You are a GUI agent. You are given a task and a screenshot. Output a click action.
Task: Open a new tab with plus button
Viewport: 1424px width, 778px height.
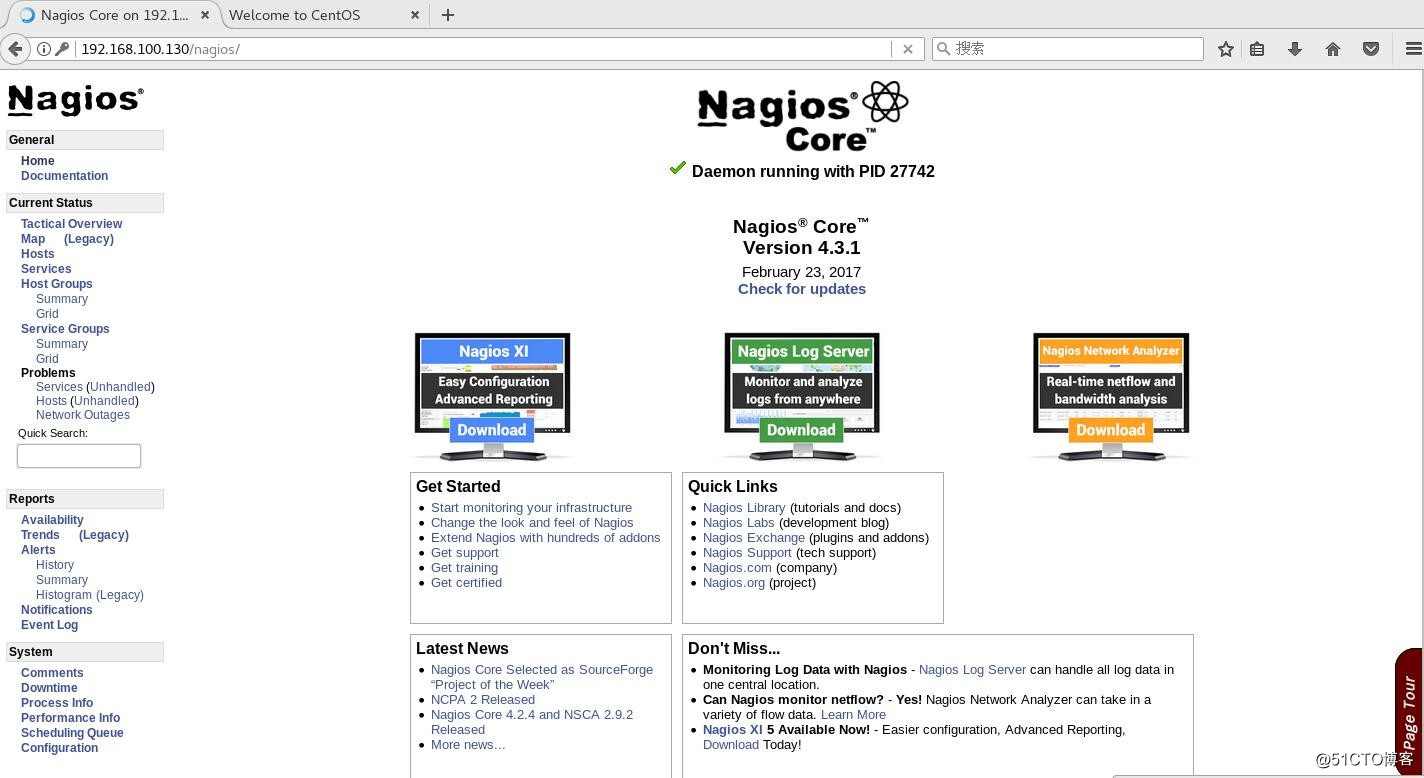(448, 15)
